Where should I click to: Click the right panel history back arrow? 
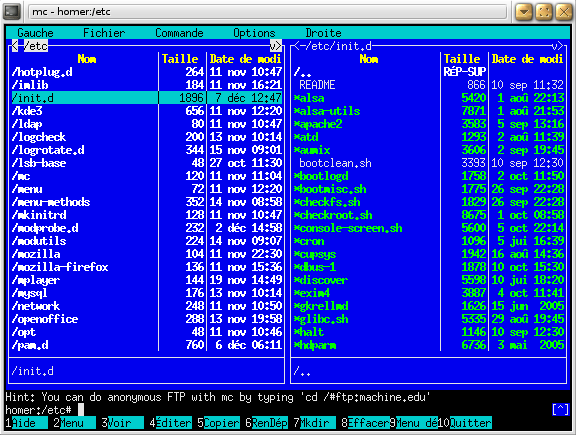point(296,46)
